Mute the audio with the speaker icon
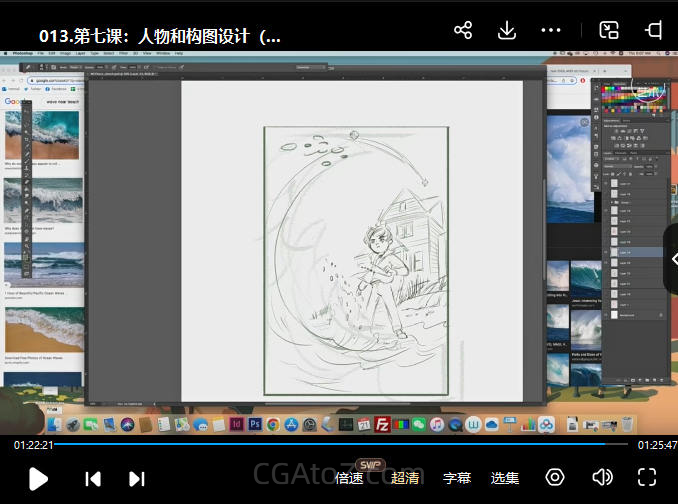This screenshot has width=678, height=504. coord(602,477)
